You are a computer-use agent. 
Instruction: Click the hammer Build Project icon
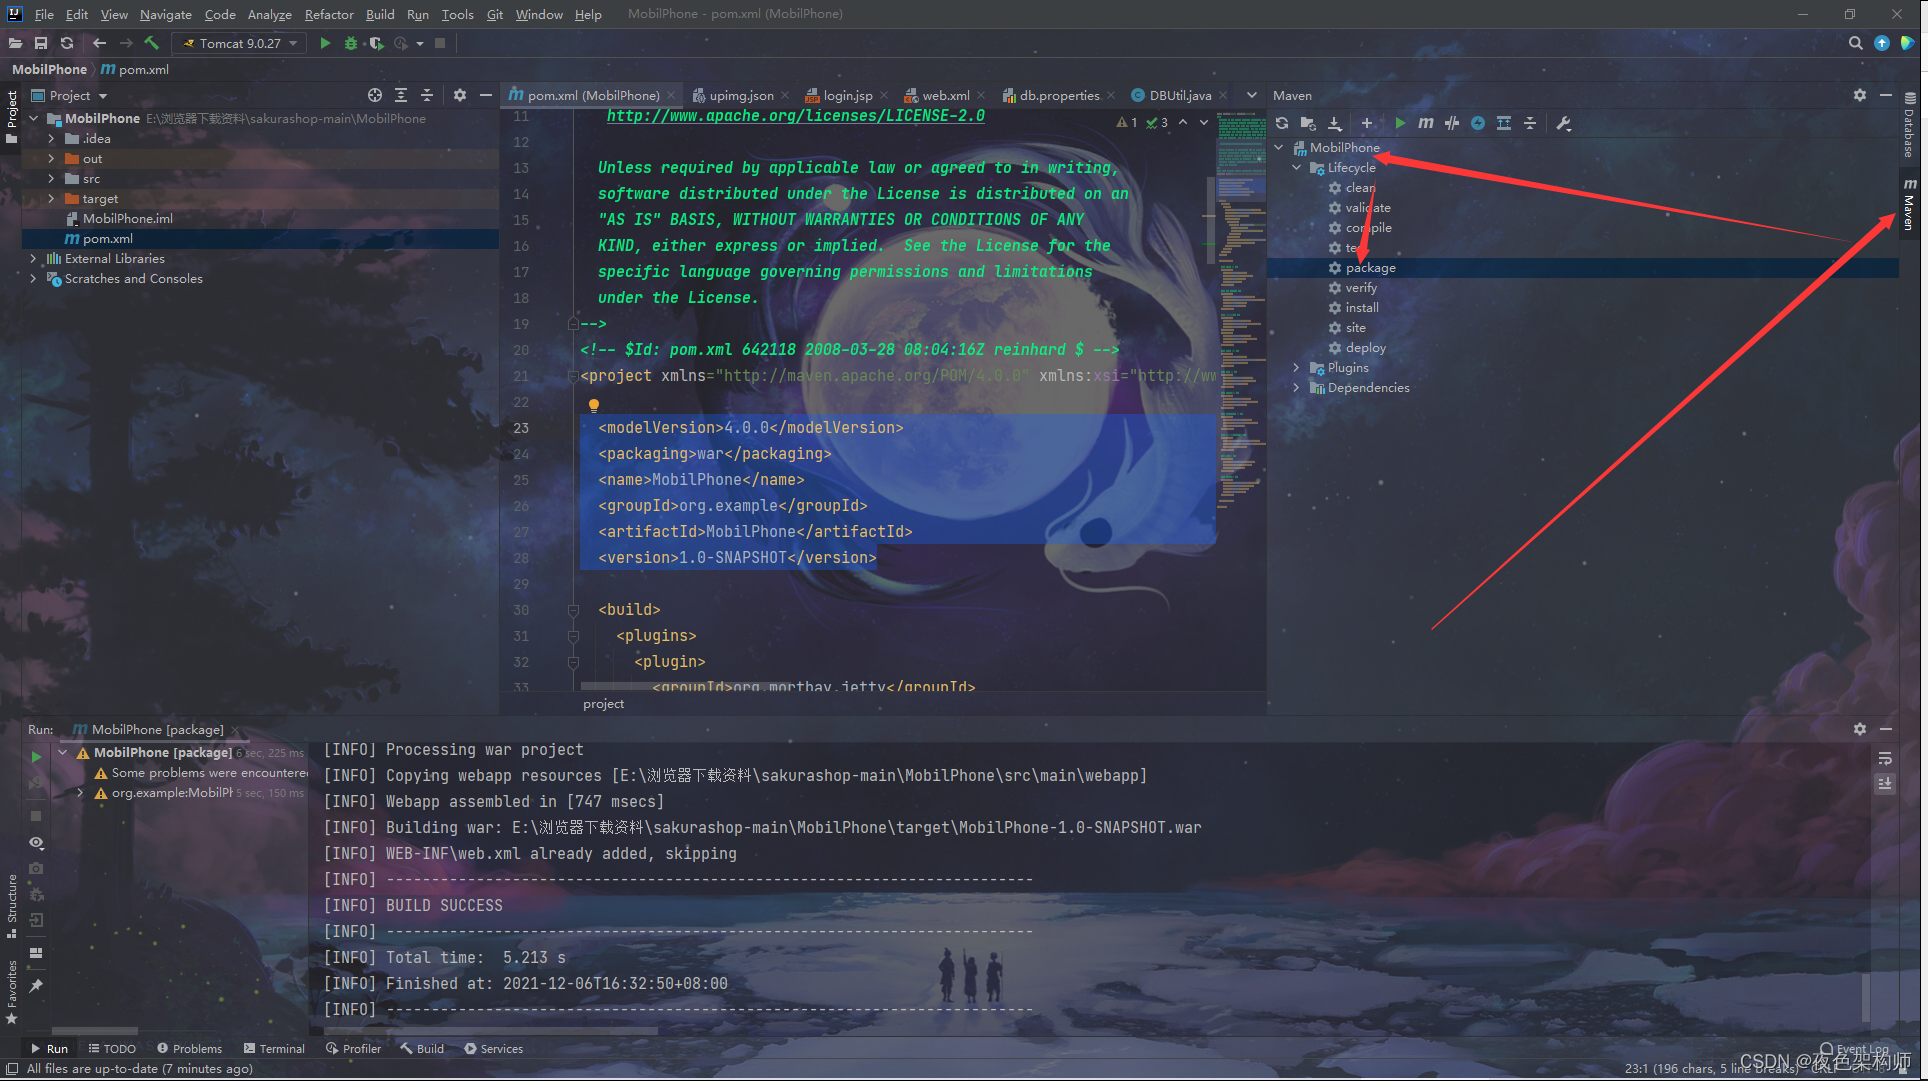(x=152, y=43)
